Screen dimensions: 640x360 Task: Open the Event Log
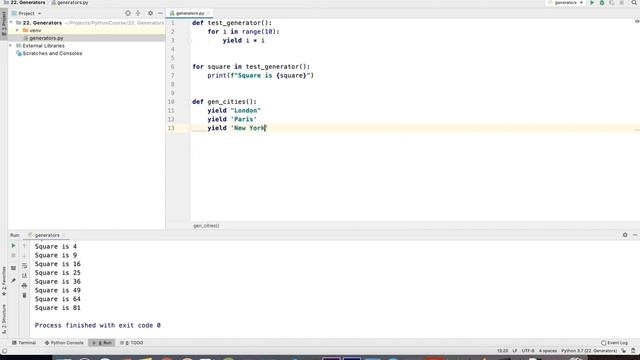[x=614, y=343]
